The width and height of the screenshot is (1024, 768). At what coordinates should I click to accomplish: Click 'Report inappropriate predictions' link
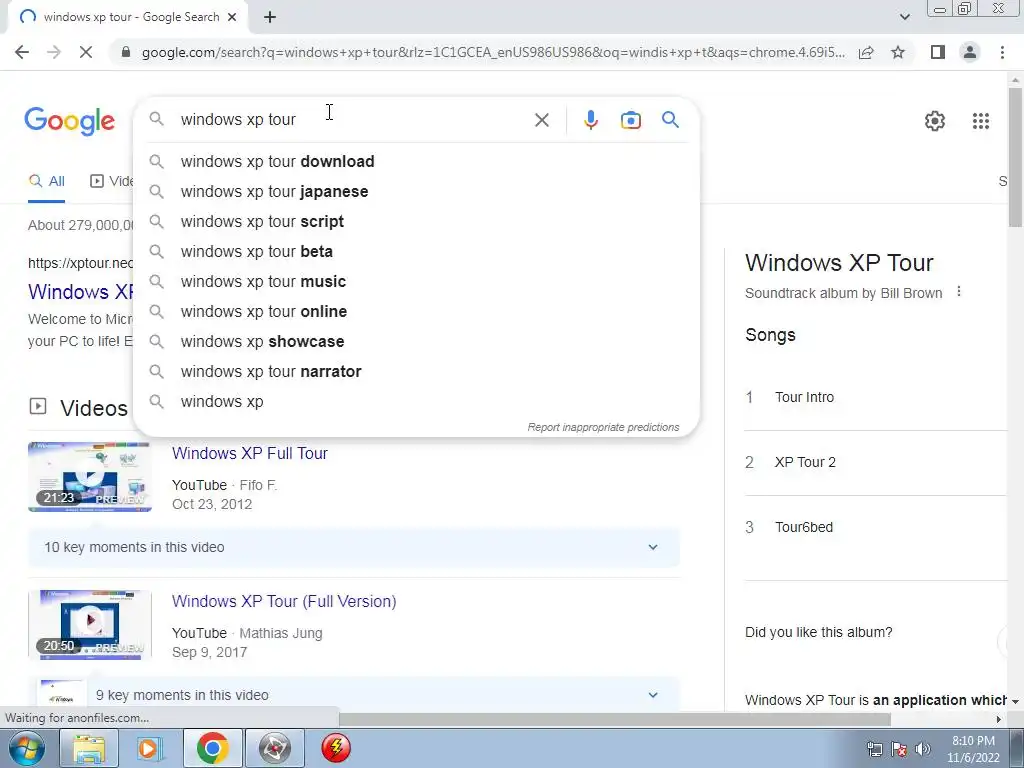point(603,427)
